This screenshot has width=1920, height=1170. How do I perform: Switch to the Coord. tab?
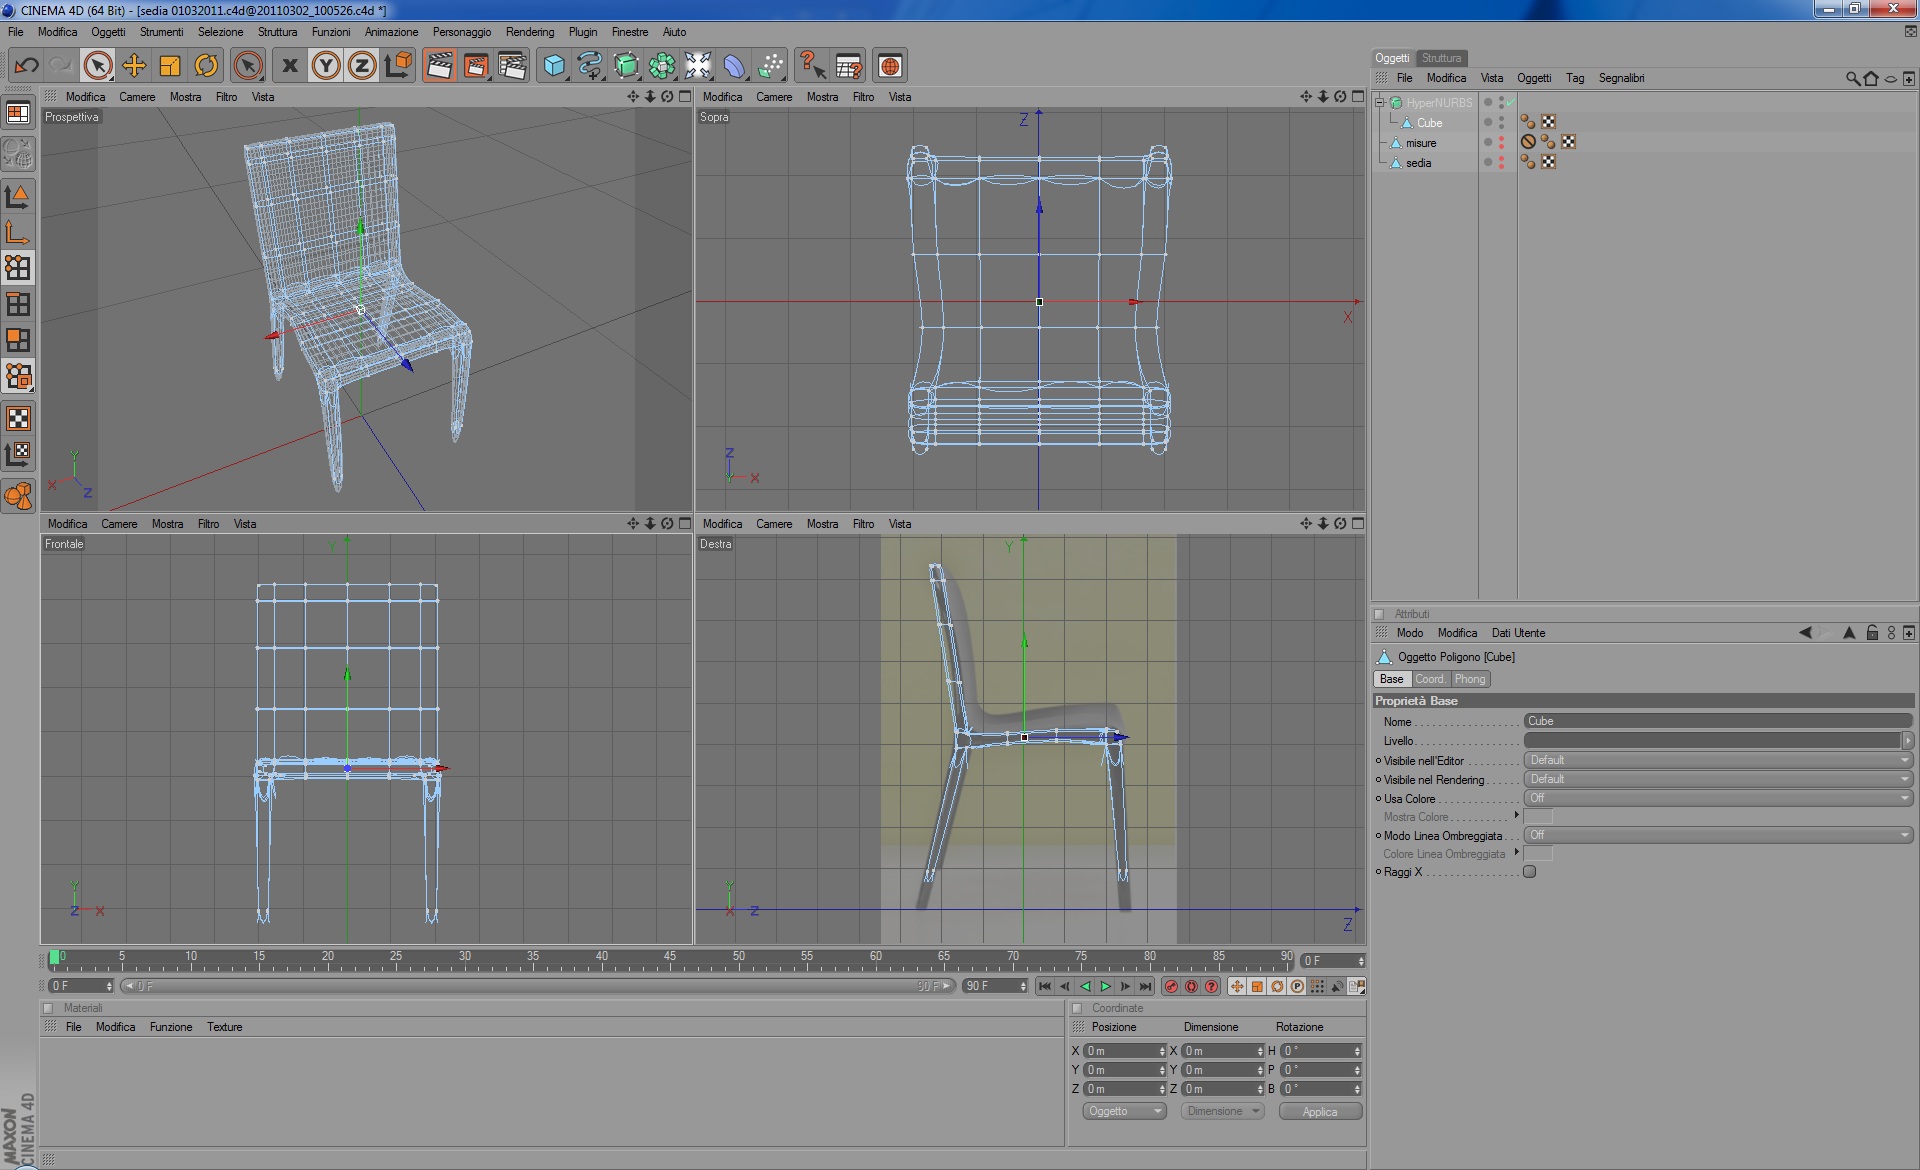[x=1429, y=679]
